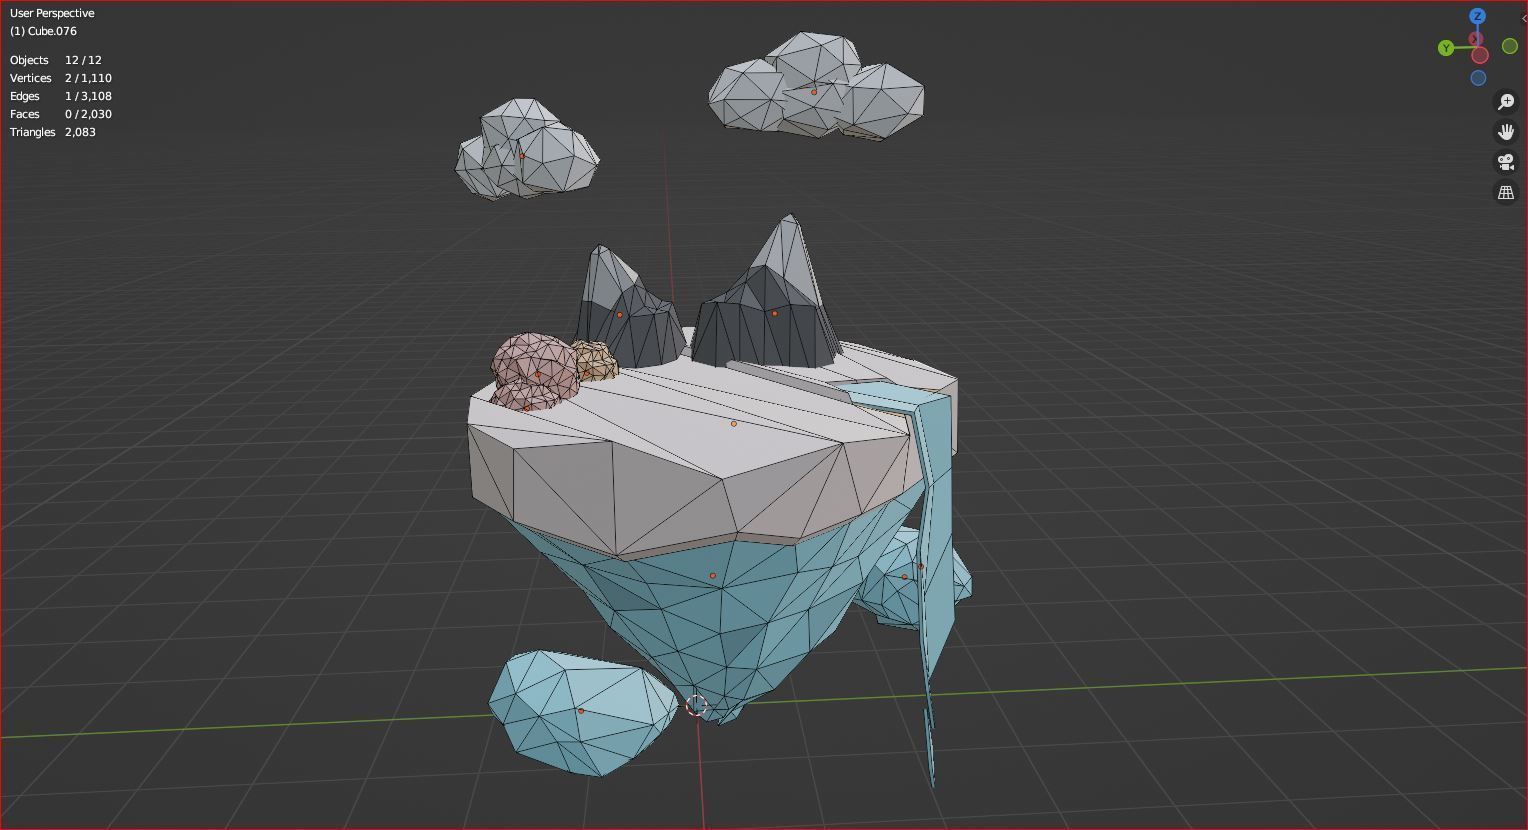This screenshot has height=830, width=1528.
Task: Select the pink bush on the island
Action: point(535,370)
